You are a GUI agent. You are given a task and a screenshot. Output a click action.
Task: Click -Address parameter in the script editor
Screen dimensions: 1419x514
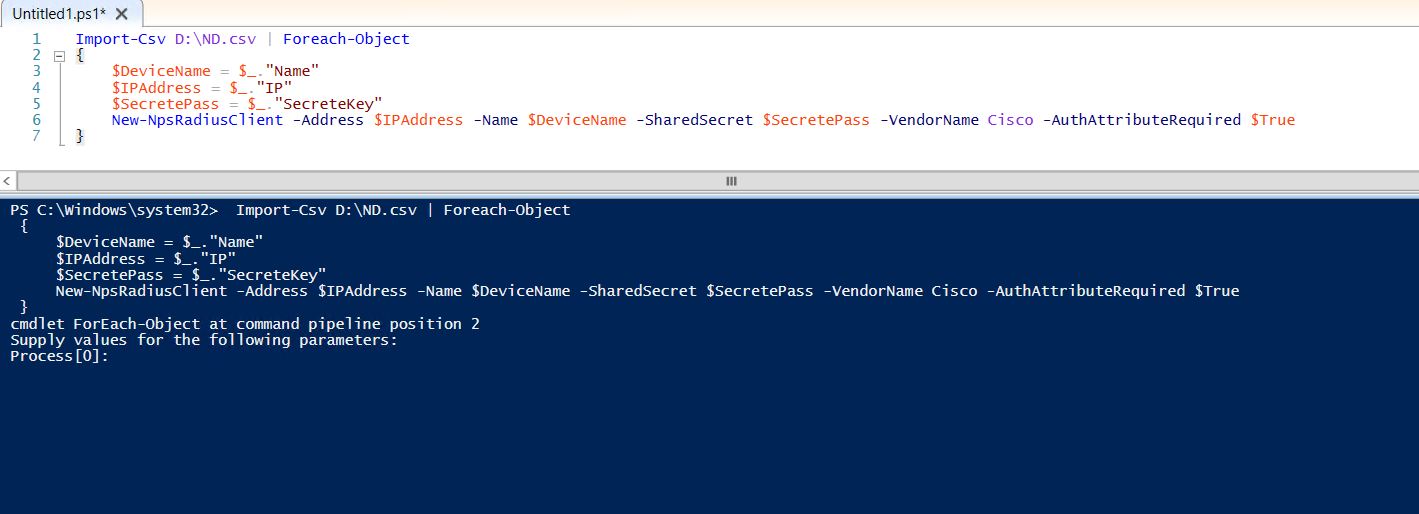click(x=328, y=120)
